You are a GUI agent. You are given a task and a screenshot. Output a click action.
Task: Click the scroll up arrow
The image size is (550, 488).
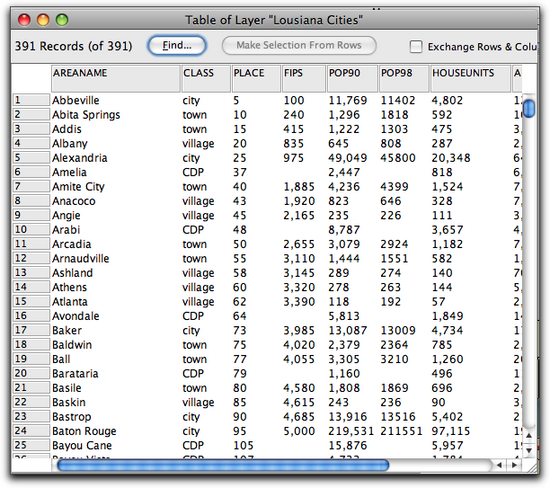pos(529,436)
